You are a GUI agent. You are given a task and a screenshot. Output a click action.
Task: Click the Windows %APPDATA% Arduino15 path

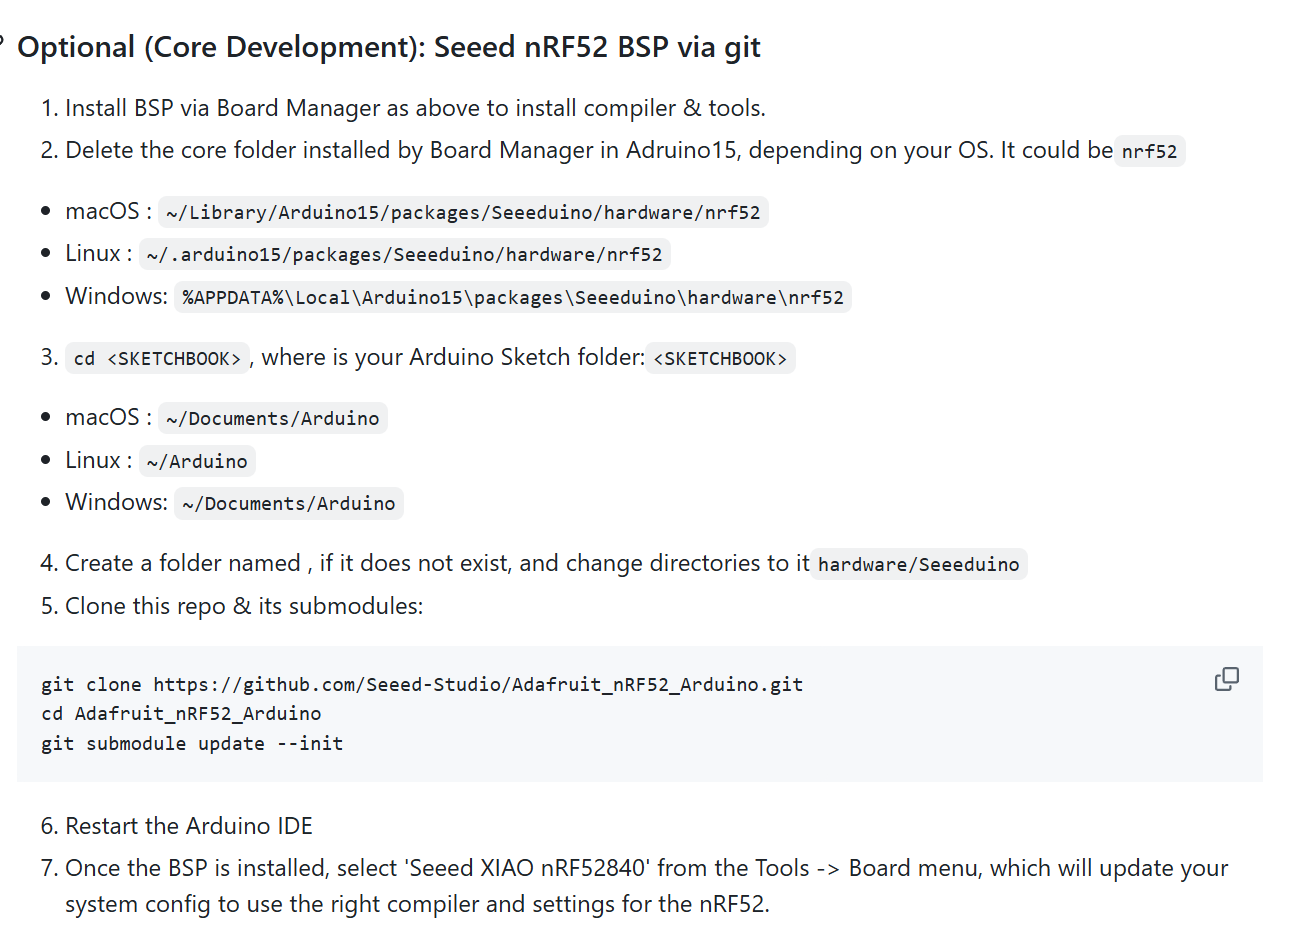pos(513,297)
